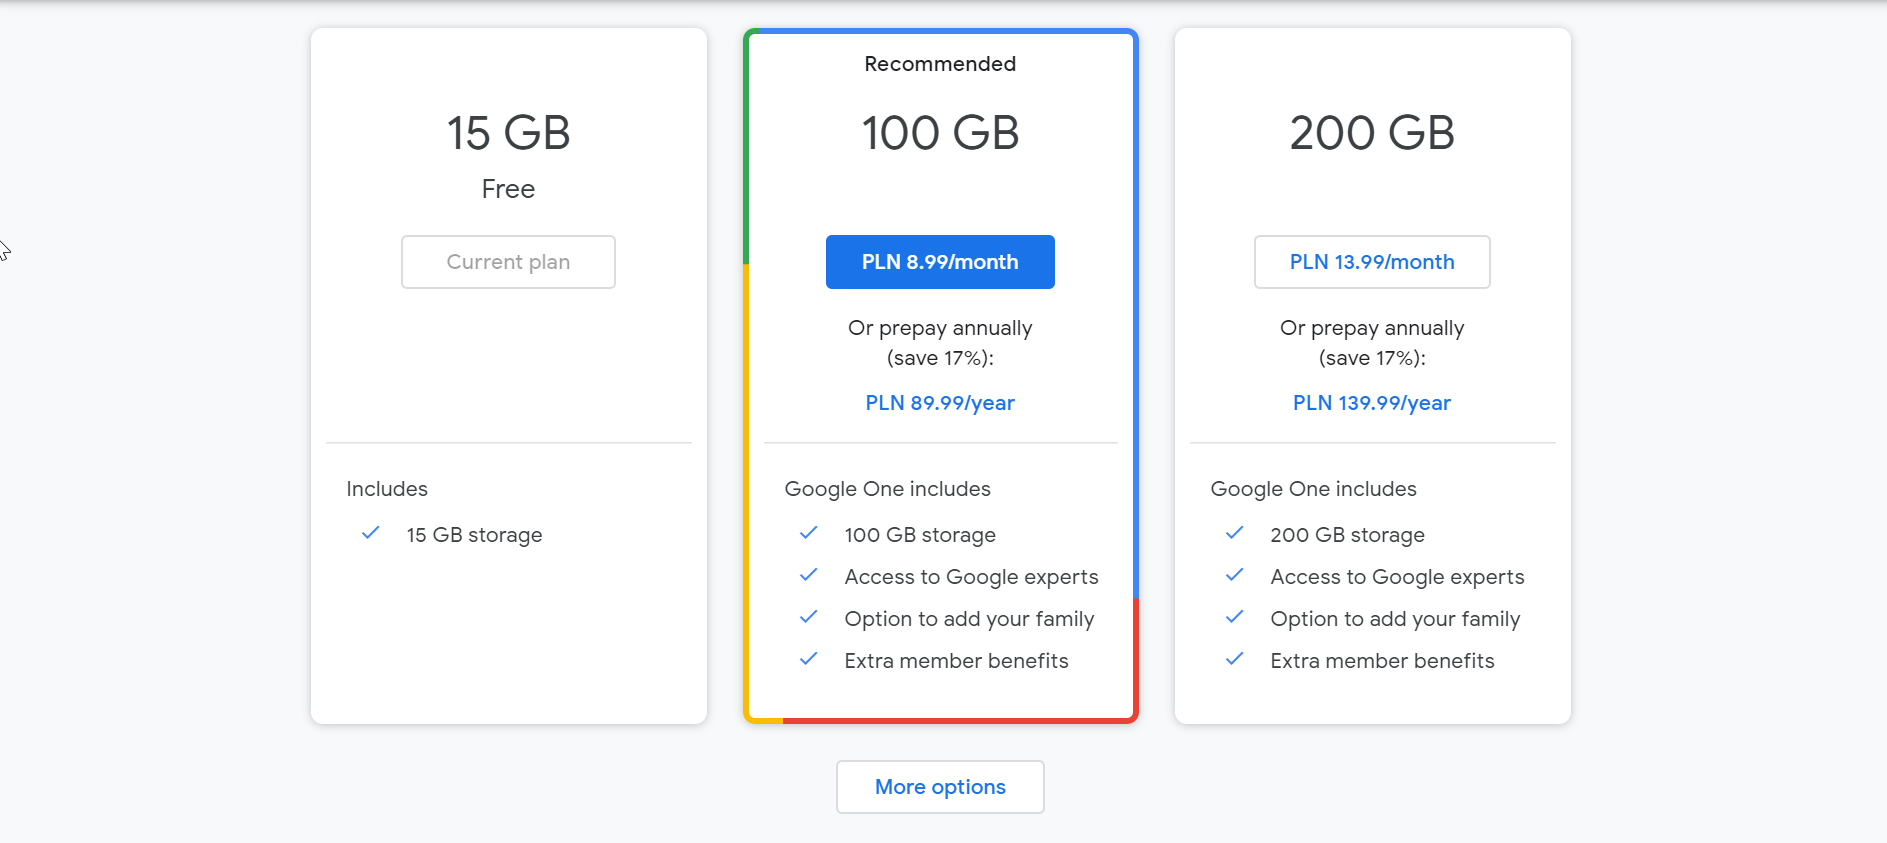
Task: Click the Option to add your family checkmark in the 100 GB plan
Action: pyautogui.click(x=808, y=617)
